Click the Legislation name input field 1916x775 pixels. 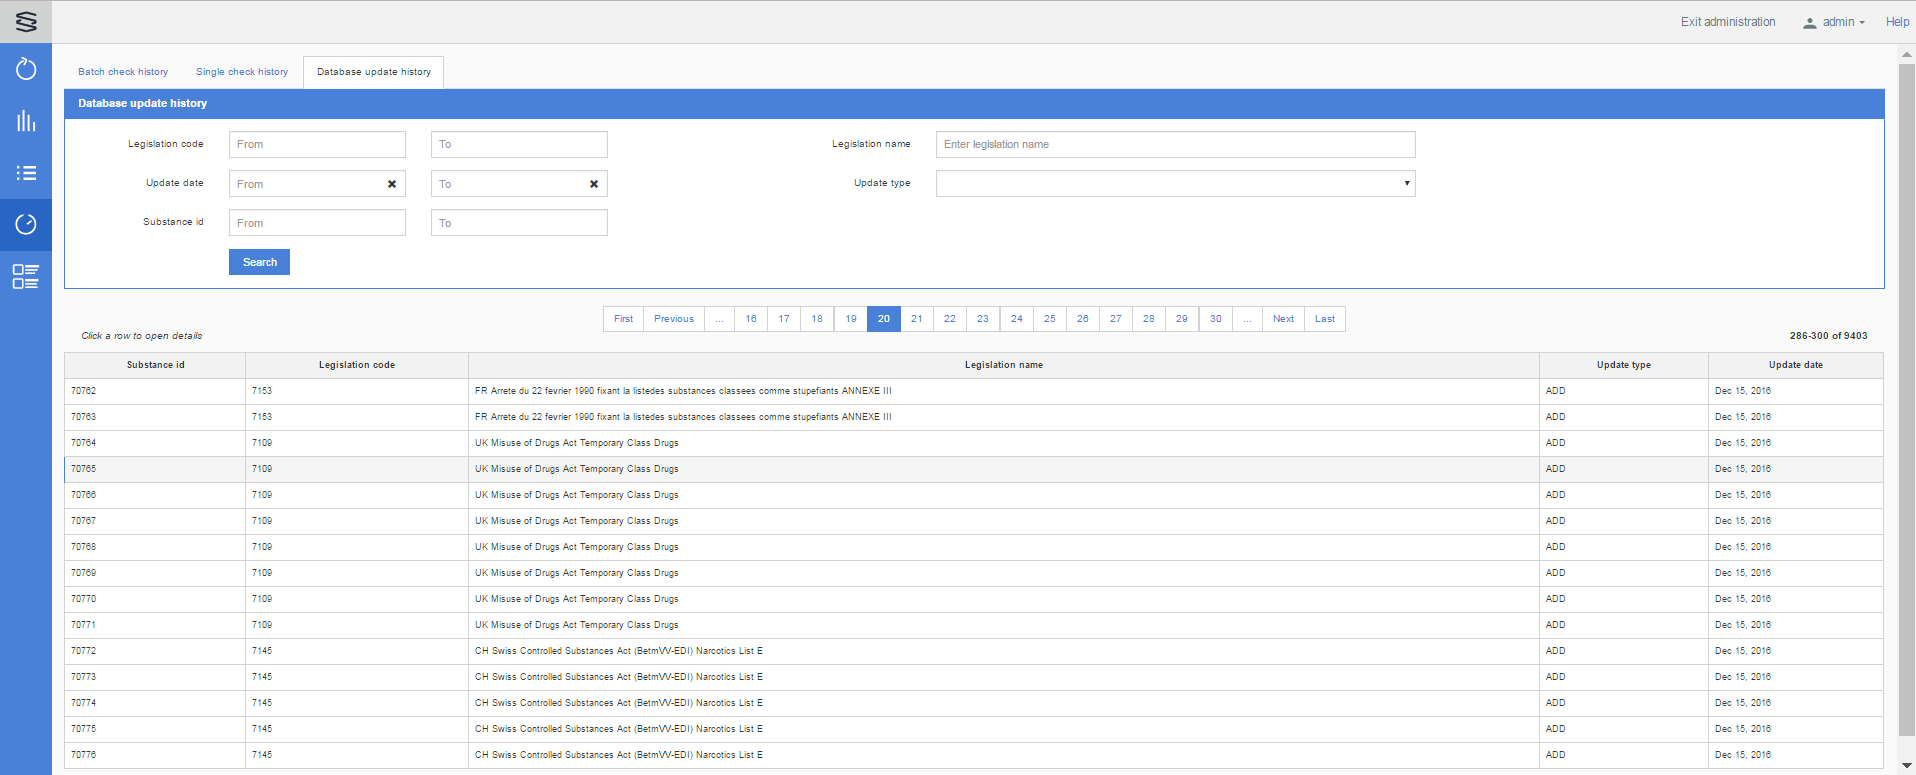[x=1175, y=145]
